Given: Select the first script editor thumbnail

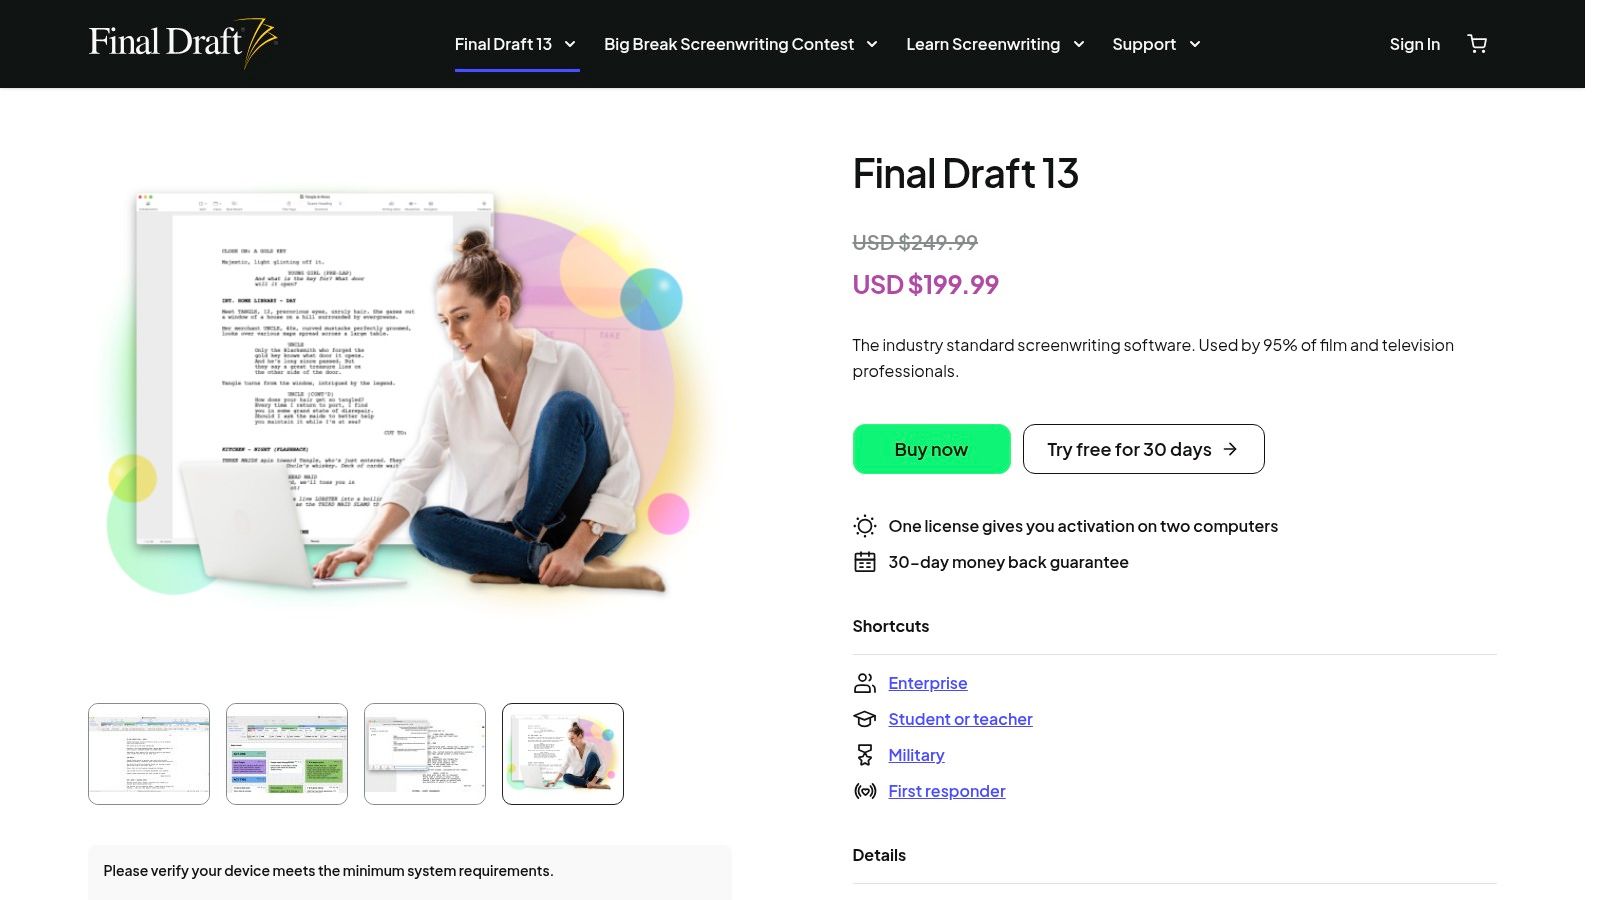Looking at the screenshot, I should click(x=149, y=754).
